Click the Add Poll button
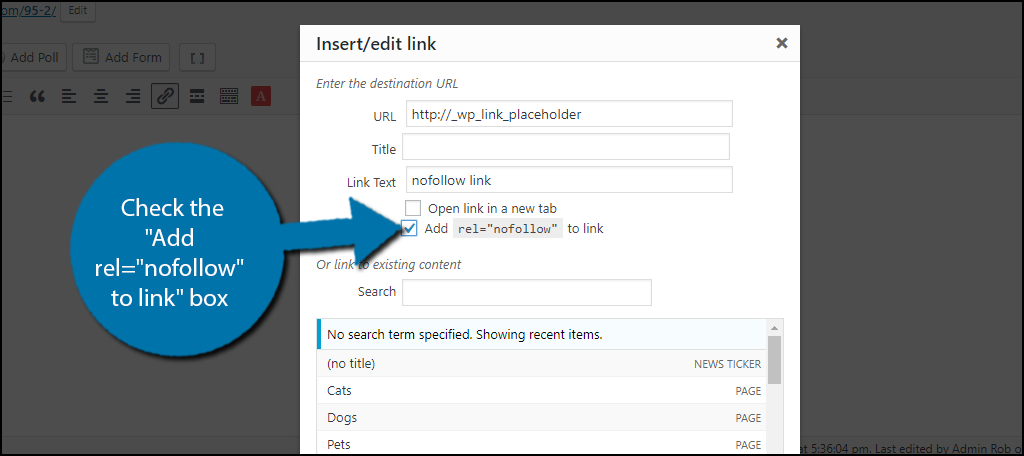 pos(33,57)
